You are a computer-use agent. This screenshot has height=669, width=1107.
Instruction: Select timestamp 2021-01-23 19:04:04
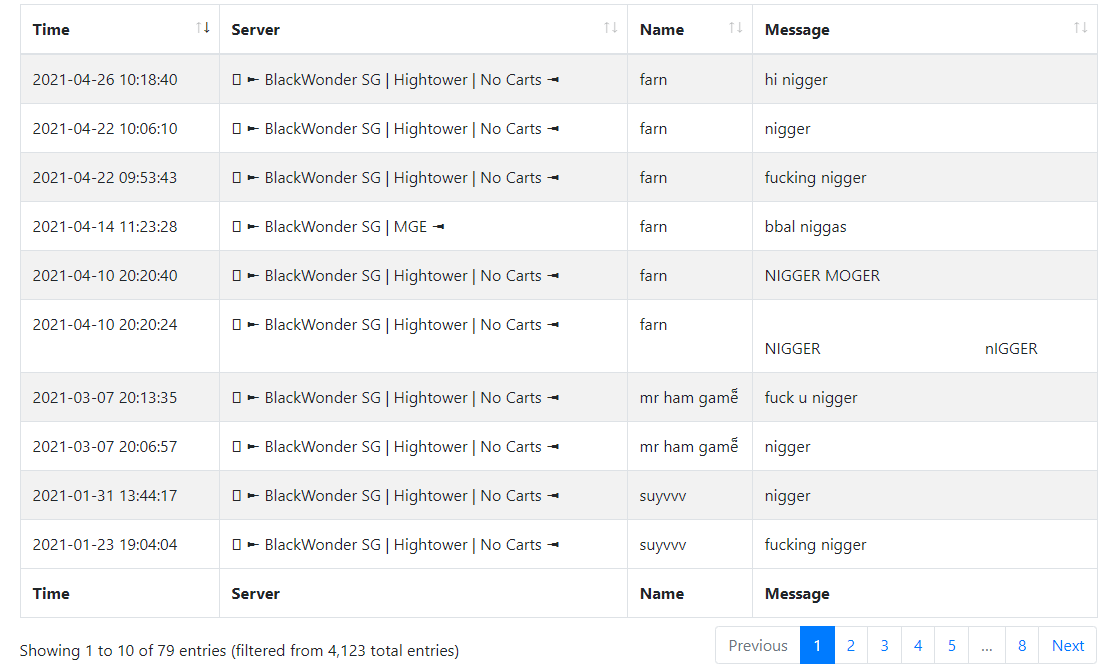click(x=105, y=545)
